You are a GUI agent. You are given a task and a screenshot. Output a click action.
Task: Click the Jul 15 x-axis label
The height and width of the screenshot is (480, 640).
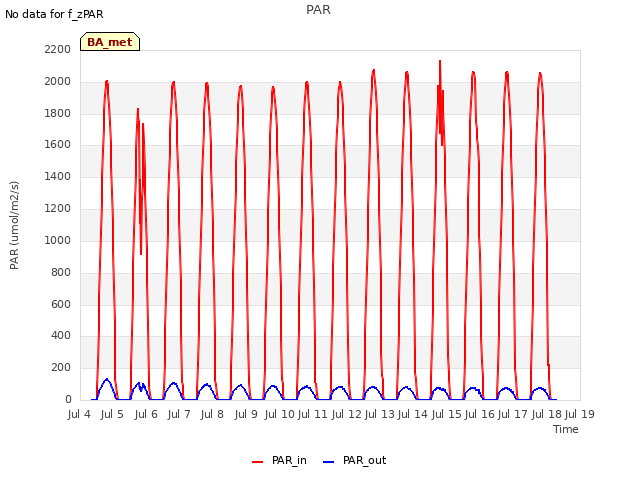pos(446,414)
